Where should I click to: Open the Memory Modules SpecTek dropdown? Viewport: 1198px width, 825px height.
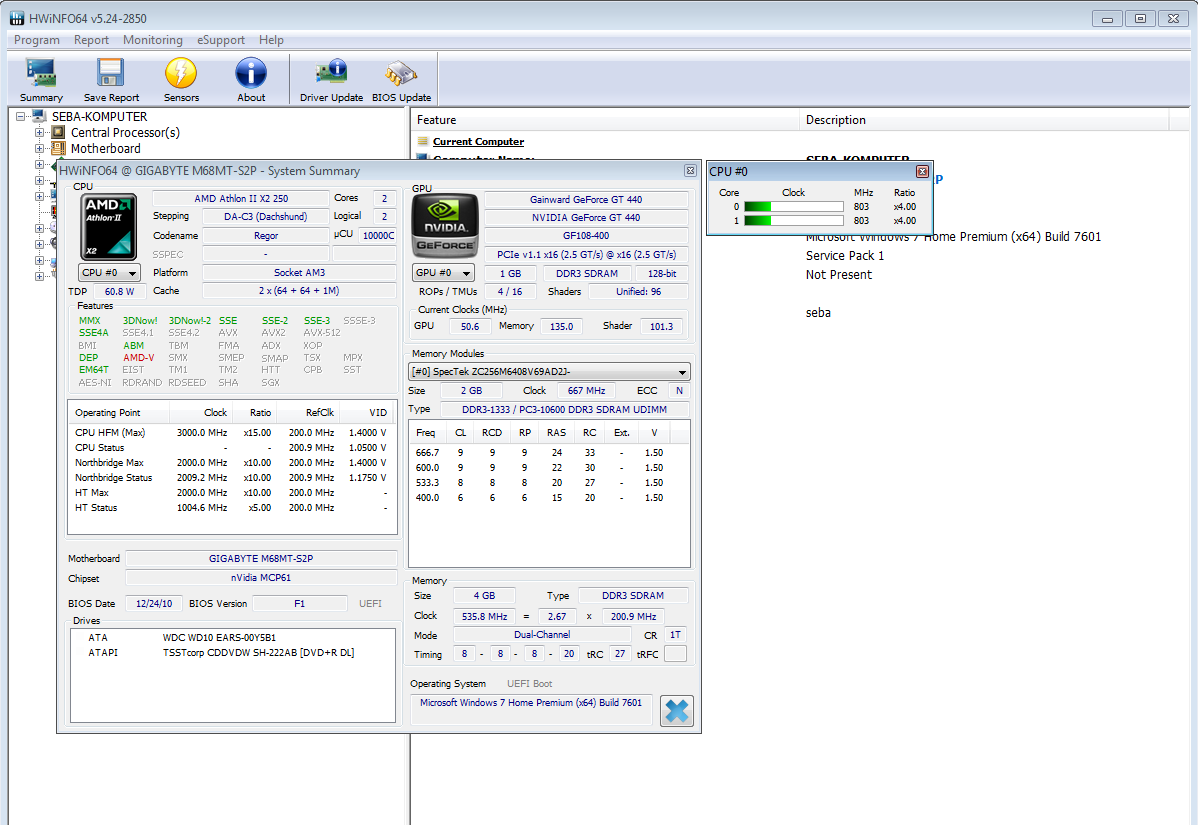click(x=549, y=372)
